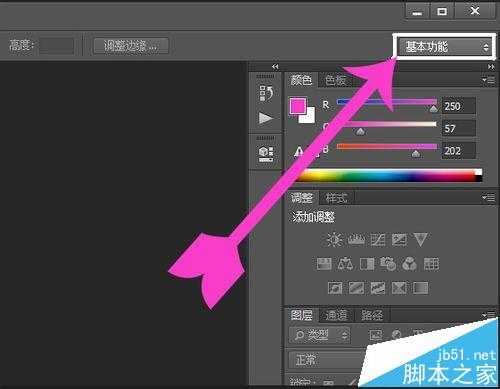The height and width of the screenshot is (389, 500).
Task: Select the 图层 tab
Action: [x=301, y=315]
